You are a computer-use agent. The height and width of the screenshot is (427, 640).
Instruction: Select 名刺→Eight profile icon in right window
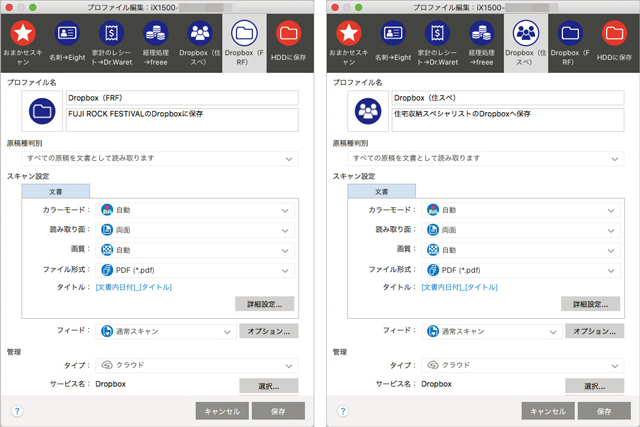[x=393, y=33]
